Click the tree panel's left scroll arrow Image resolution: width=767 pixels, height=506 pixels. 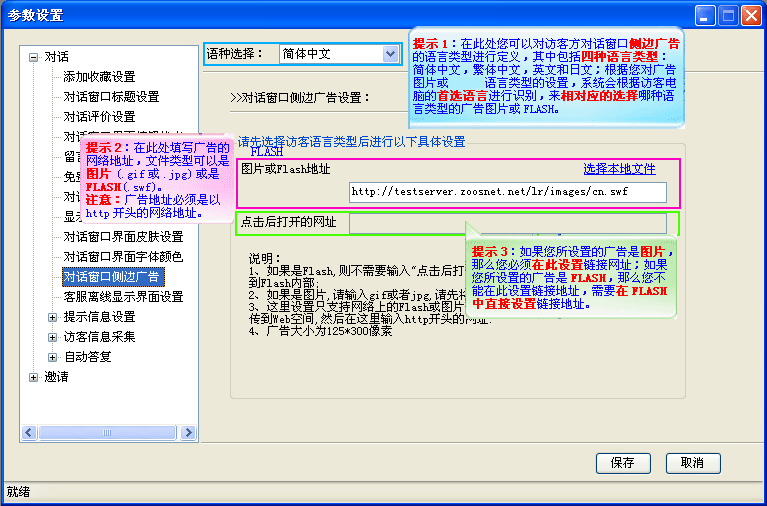(29, 433)
